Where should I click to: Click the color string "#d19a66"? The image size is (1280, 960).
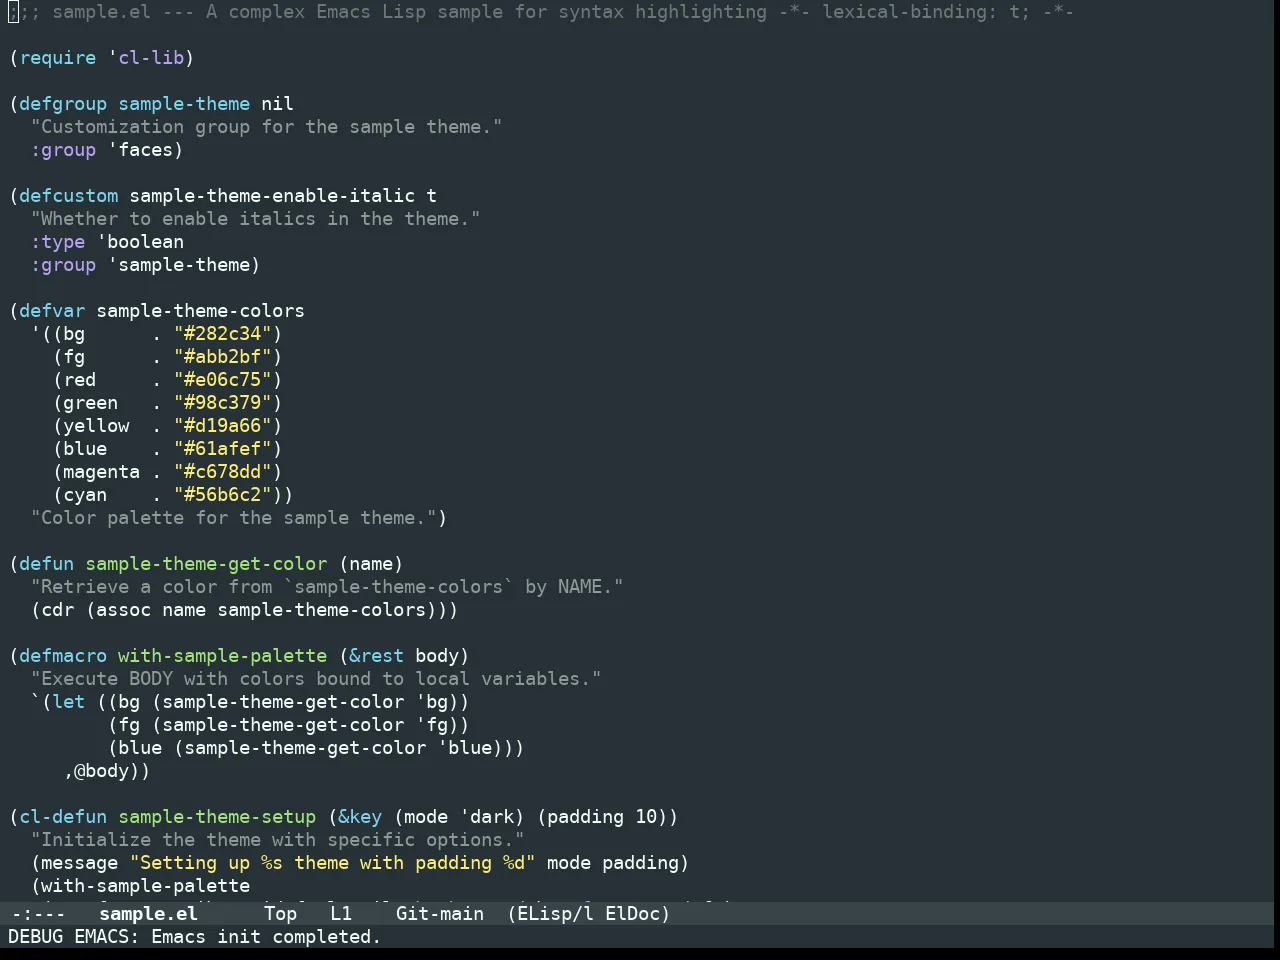pyautogui.click(x=223, y=426)
